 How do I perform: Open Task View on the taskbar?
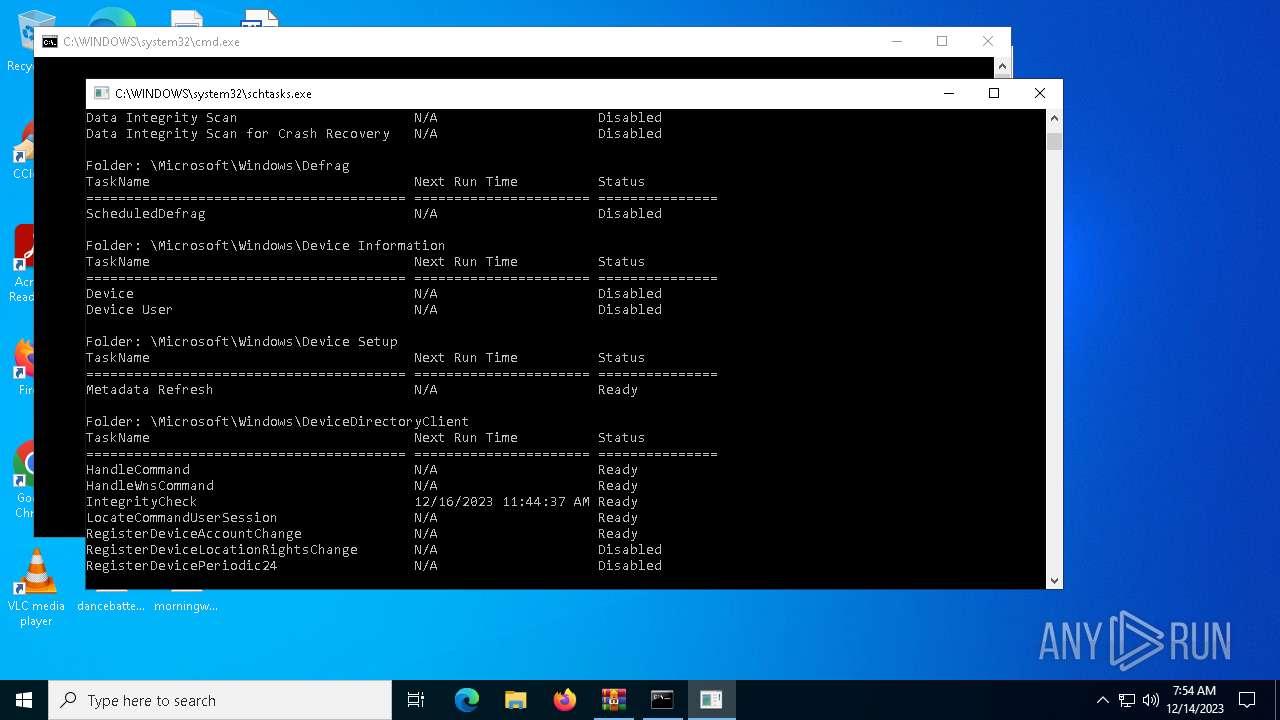(x=416, y=700)
